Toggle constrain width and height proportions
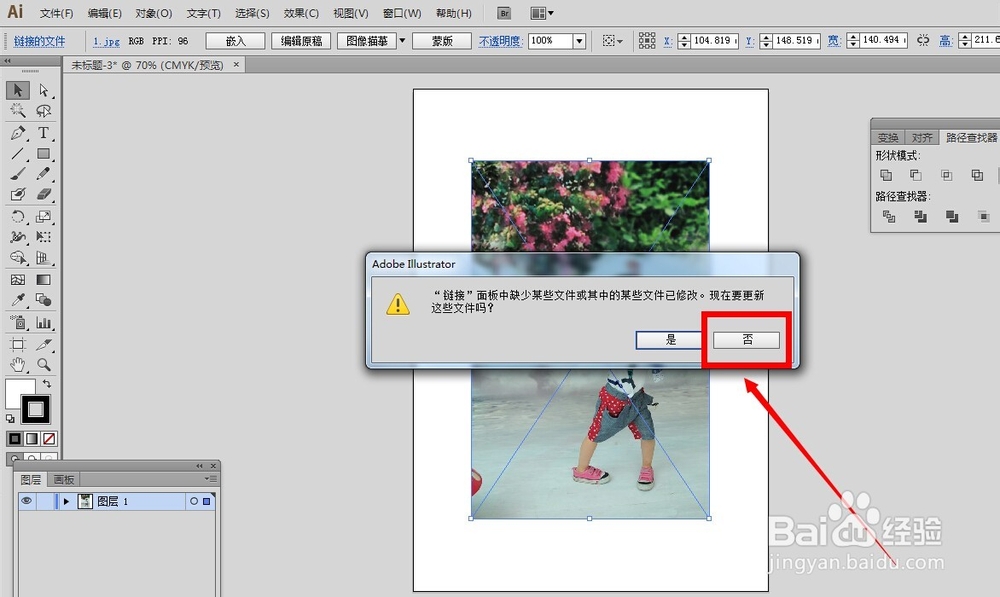This screenshot has width=1000, height=597. click(923, 40)
